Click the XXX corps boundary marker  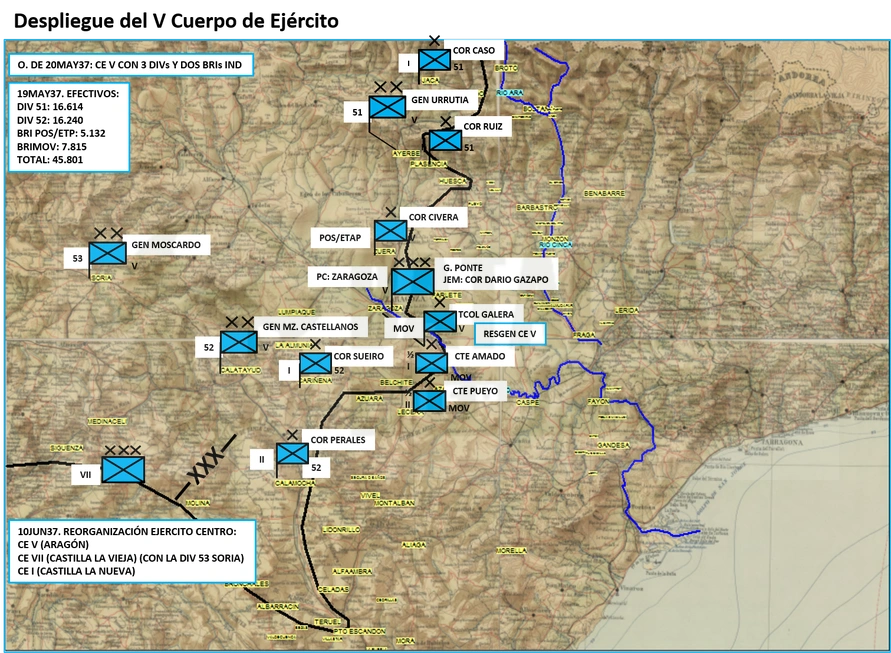pos(205,466)
